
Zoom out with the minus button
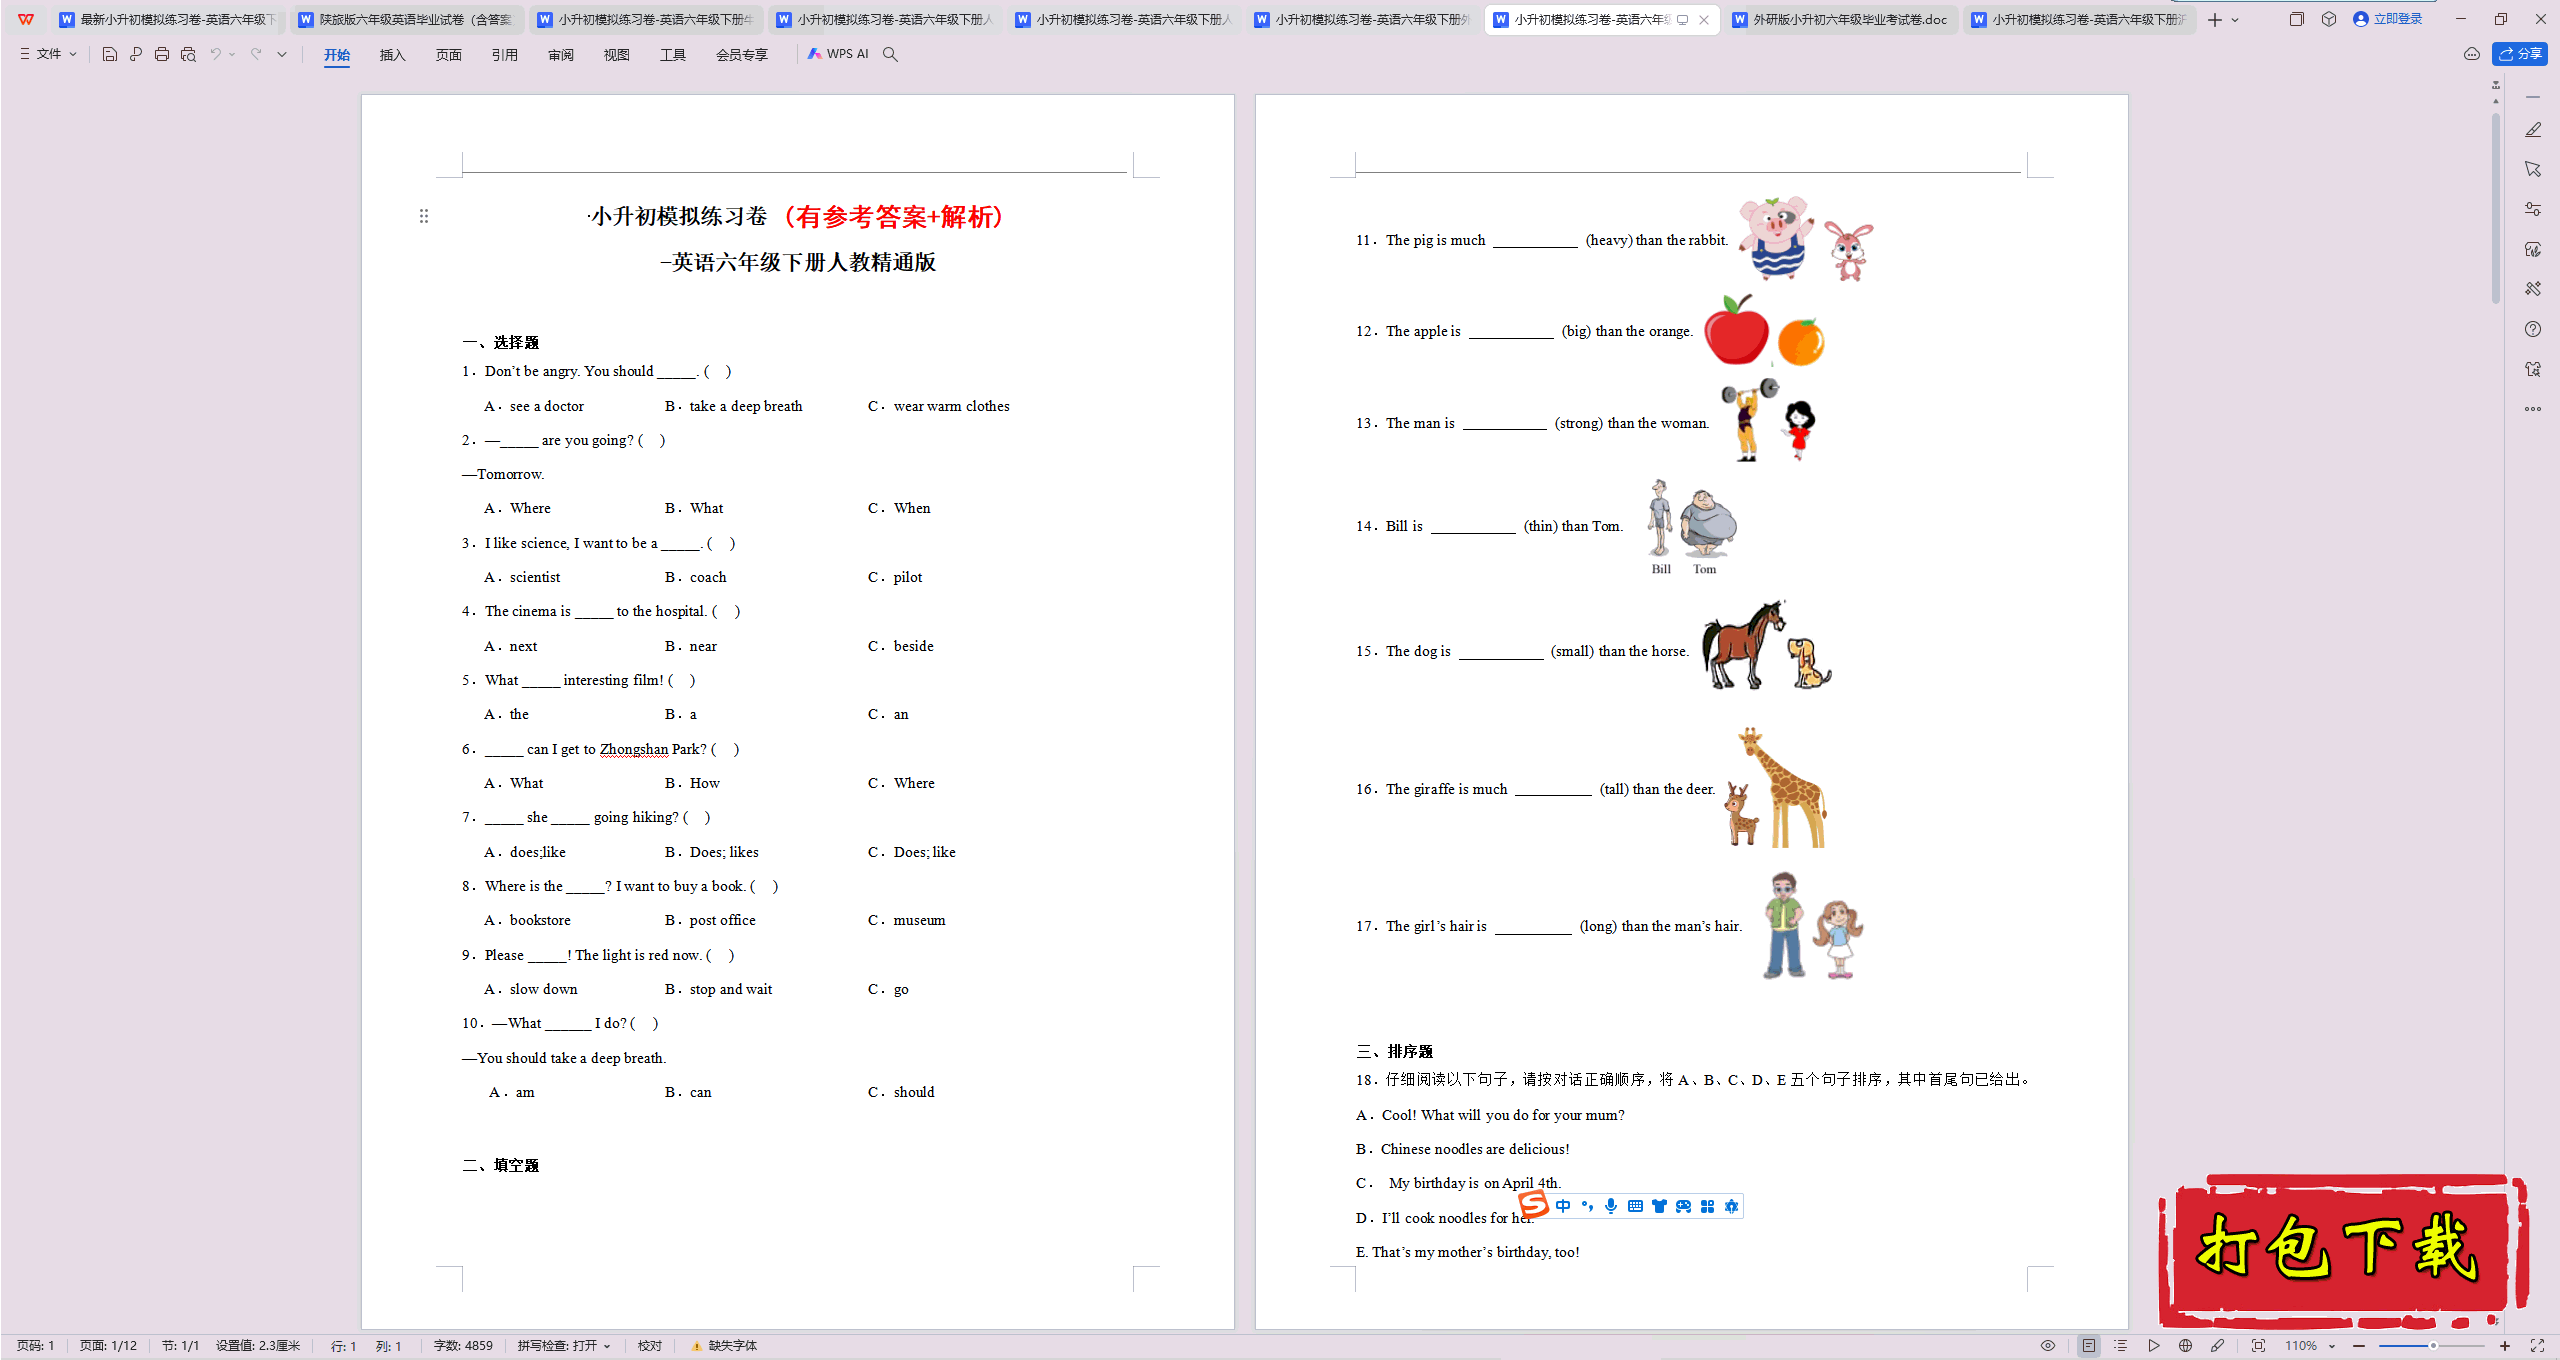point(2359,1346)
